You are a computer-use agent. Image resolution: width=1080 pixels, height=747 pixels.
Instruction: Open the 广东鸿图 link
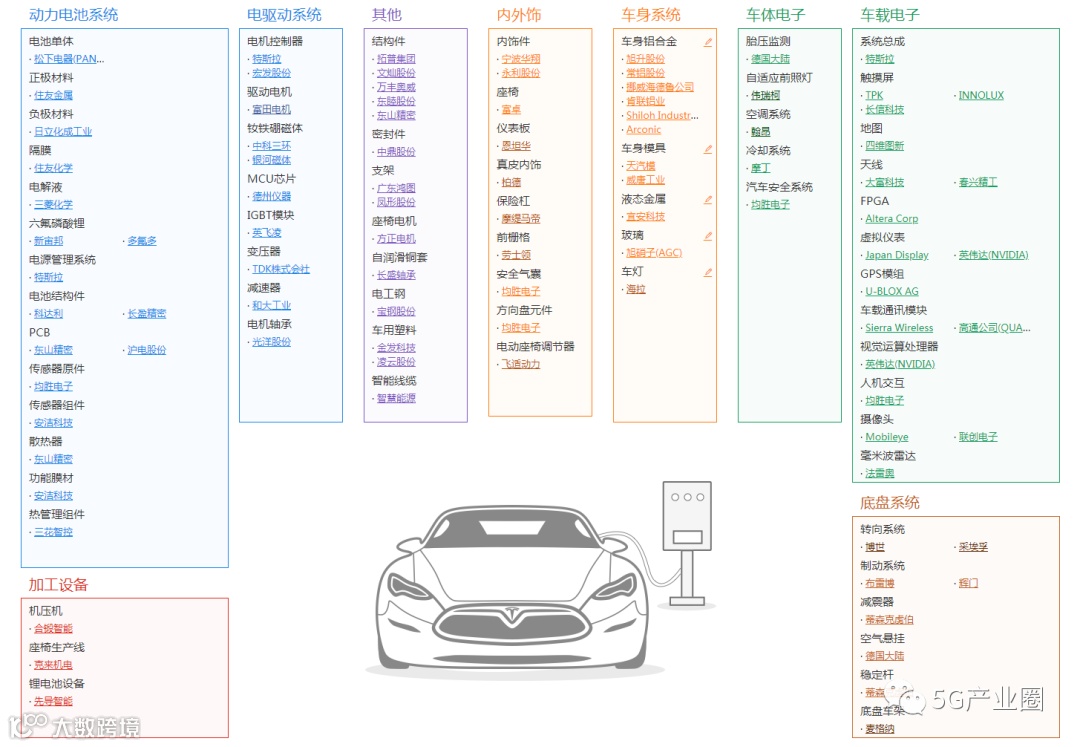(396, 188)
